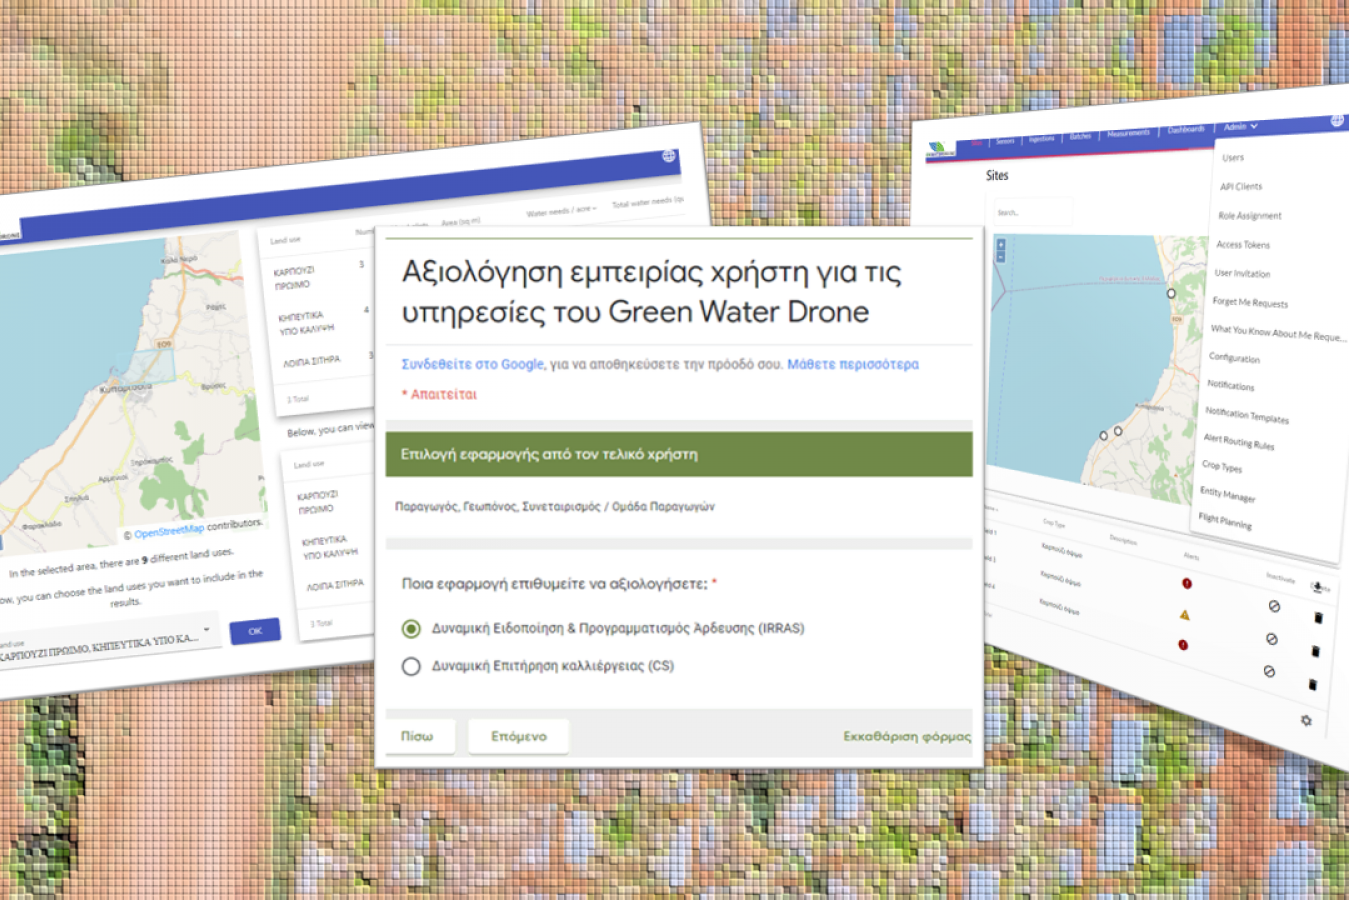The height and width of the screenshot is (900, 1349).
Task: Select Notifications in the Admin menu
Action: pyautogui.click(x=1230, y=385)
